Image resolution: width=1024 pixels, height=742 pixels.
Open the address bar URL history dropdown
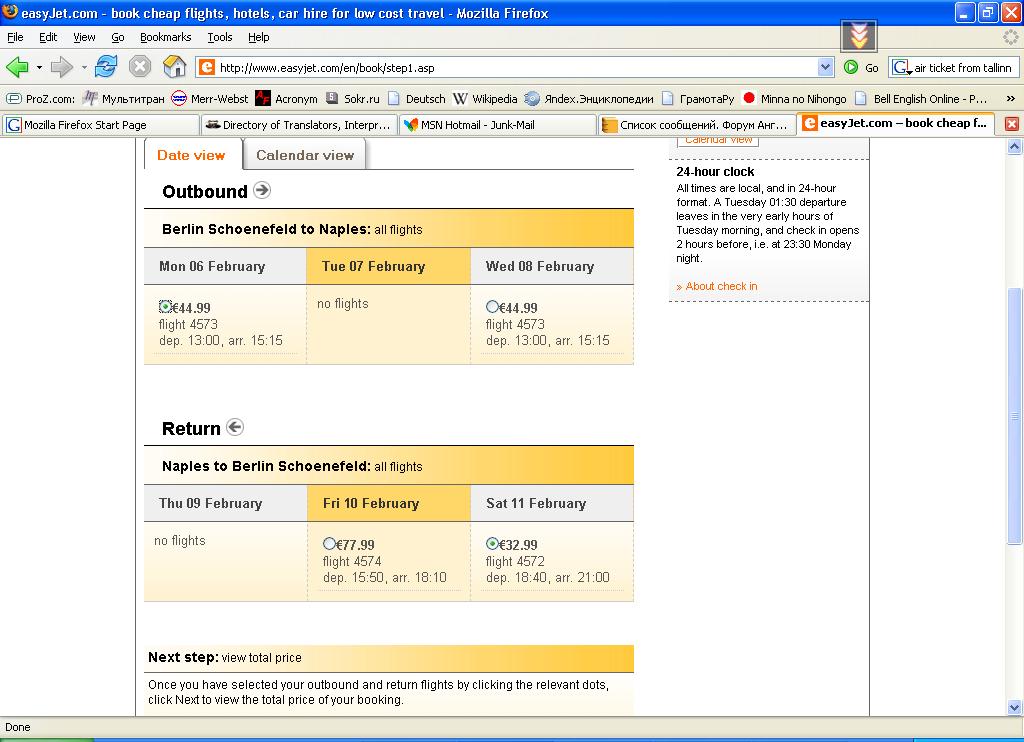[x=825, y=67]
